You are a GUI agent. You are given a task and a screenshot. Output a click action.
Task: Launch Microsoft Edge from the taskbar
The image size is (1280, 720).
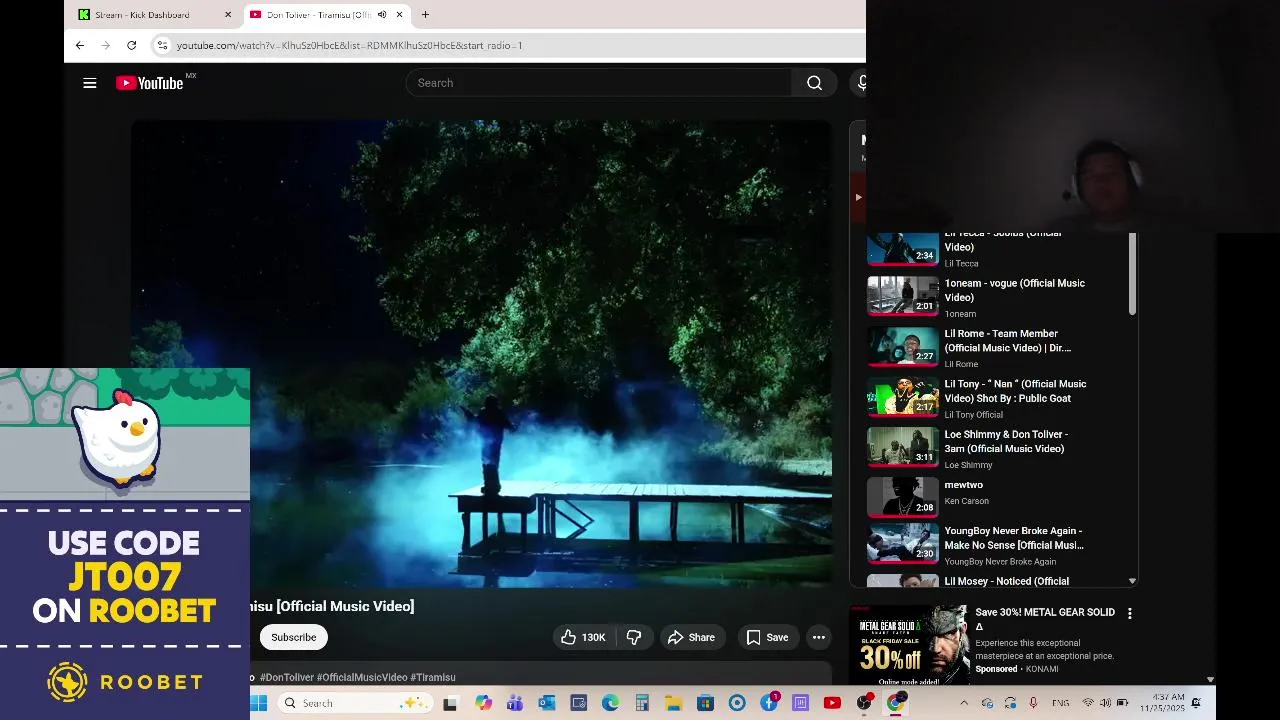(x=610, y=703)
